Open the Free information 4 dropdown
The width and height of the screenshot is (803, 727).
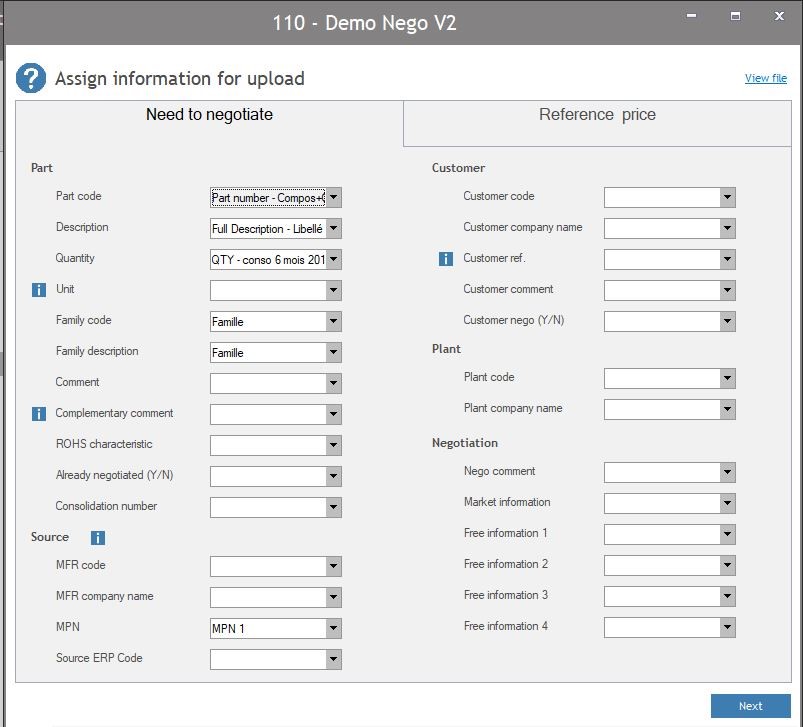click(727, 628)
